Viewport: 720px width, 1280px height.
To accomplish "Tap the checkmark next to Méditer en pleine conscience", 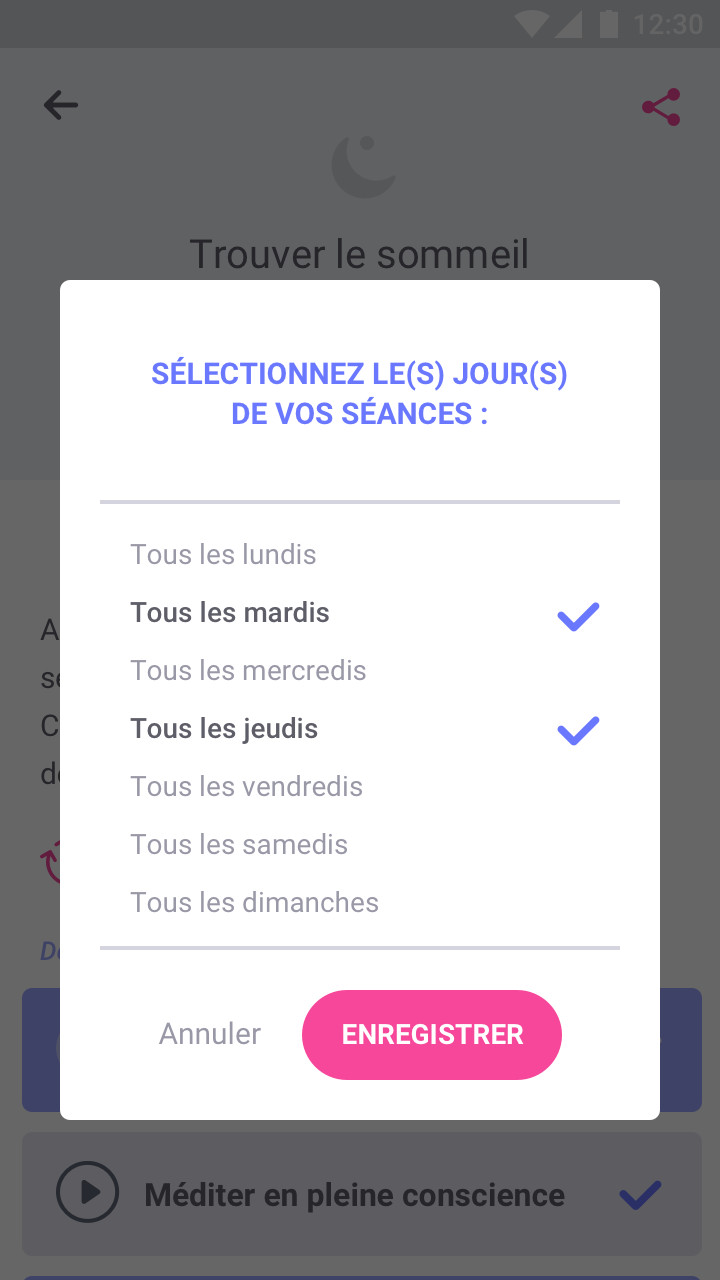I will [x=640, y=1194].
